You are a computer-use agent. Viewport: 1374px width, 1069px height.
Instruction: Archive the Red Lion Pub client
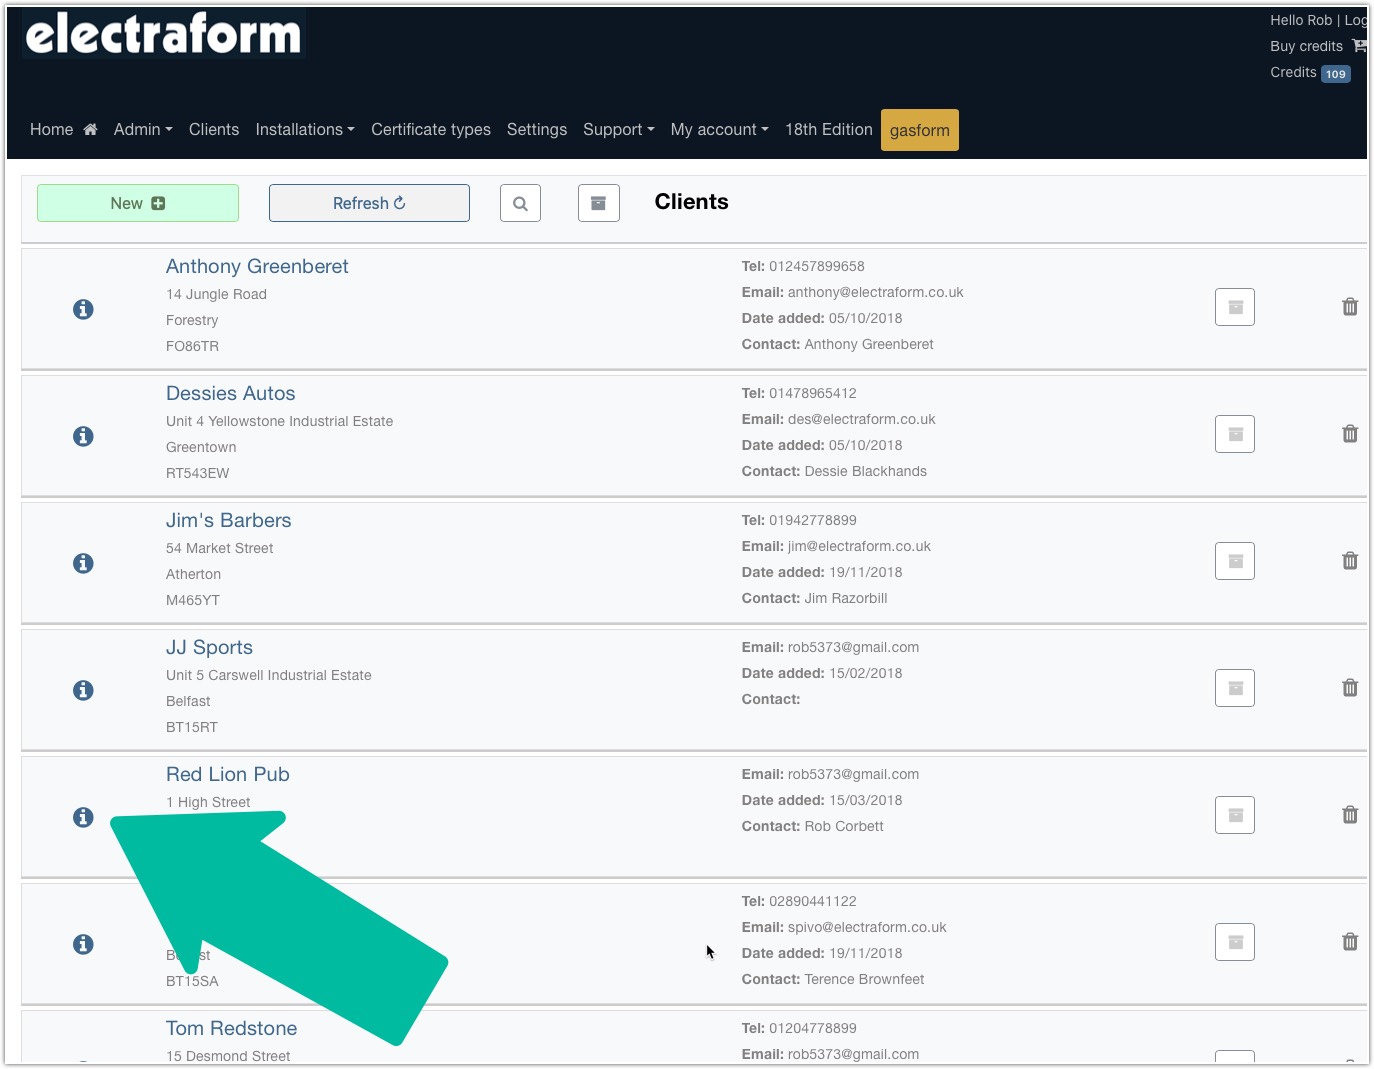click(1235, 815)
